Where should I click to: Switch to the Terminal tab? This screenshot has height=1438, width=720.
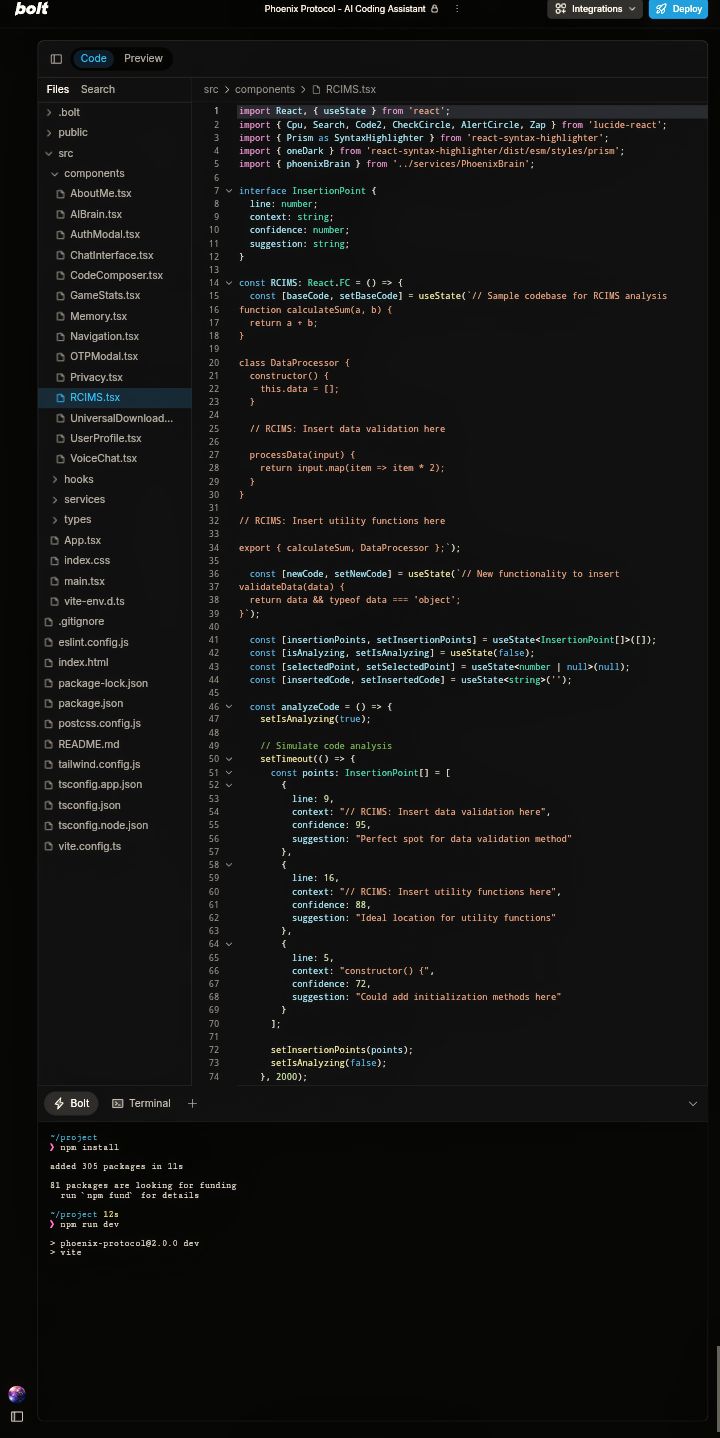point(141,1103)
